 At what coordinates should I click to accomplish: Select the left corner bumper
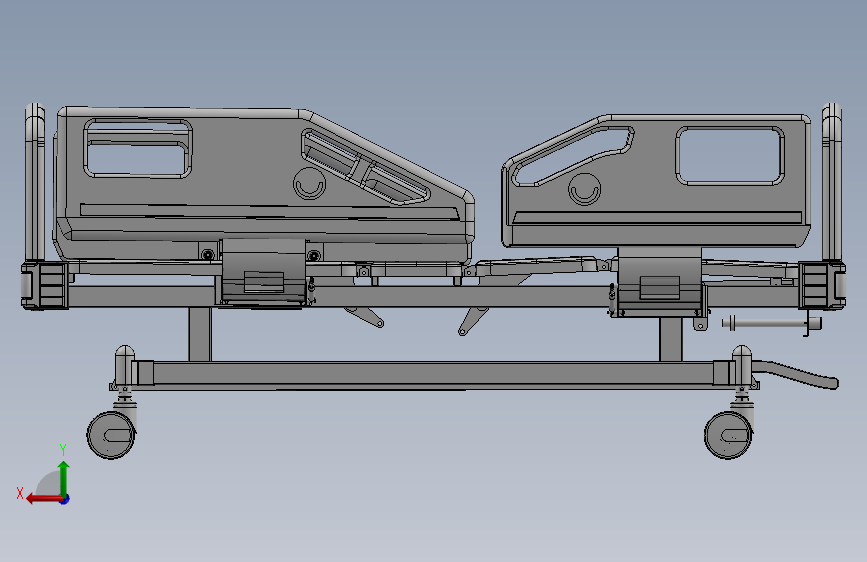tap(45, 285)
